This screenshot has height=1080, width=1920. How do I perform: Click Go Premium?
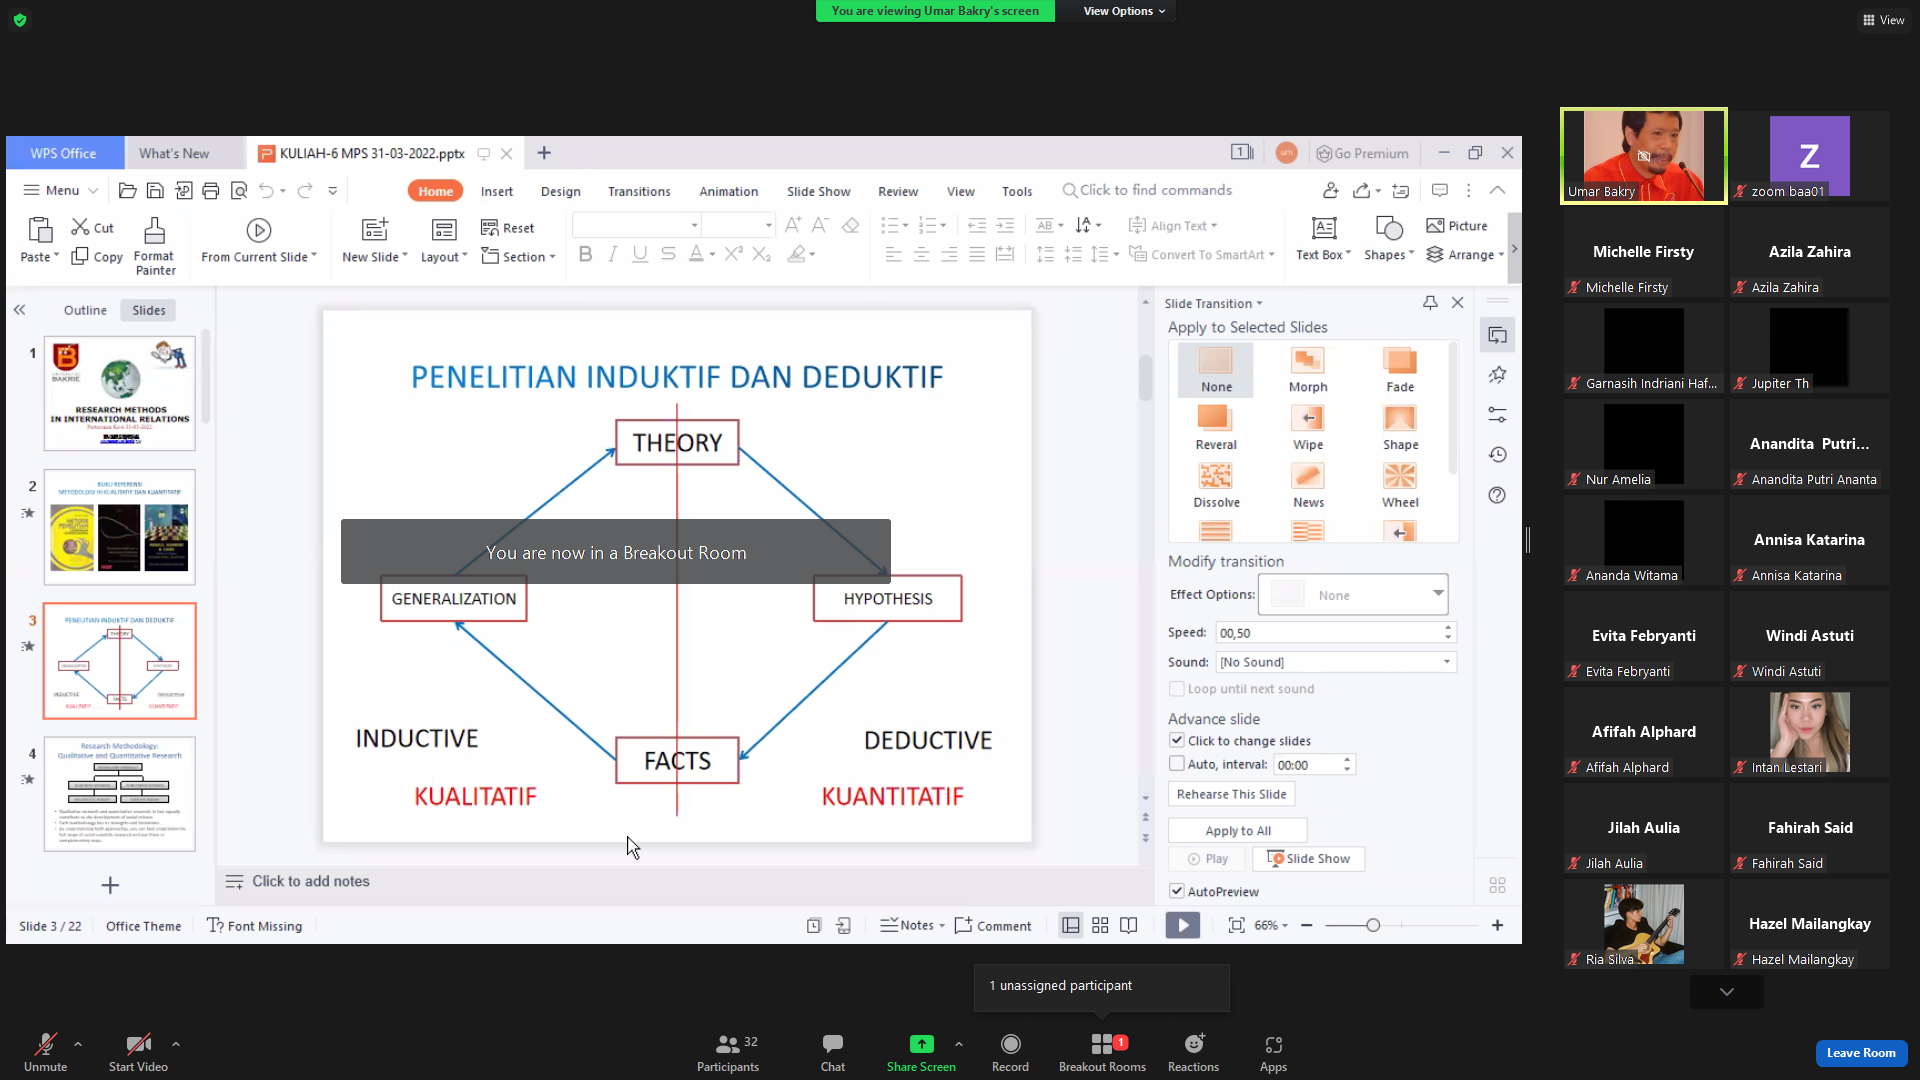tap(1362, 154)
